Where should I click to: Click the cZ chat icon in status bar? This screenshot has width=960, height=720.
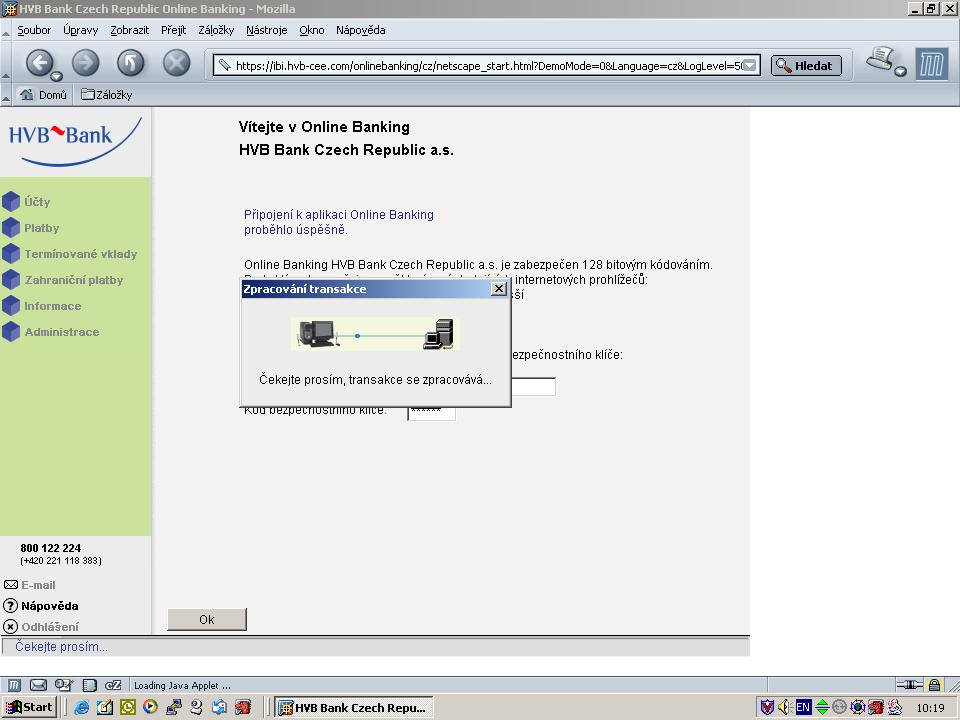click(113, 685)
